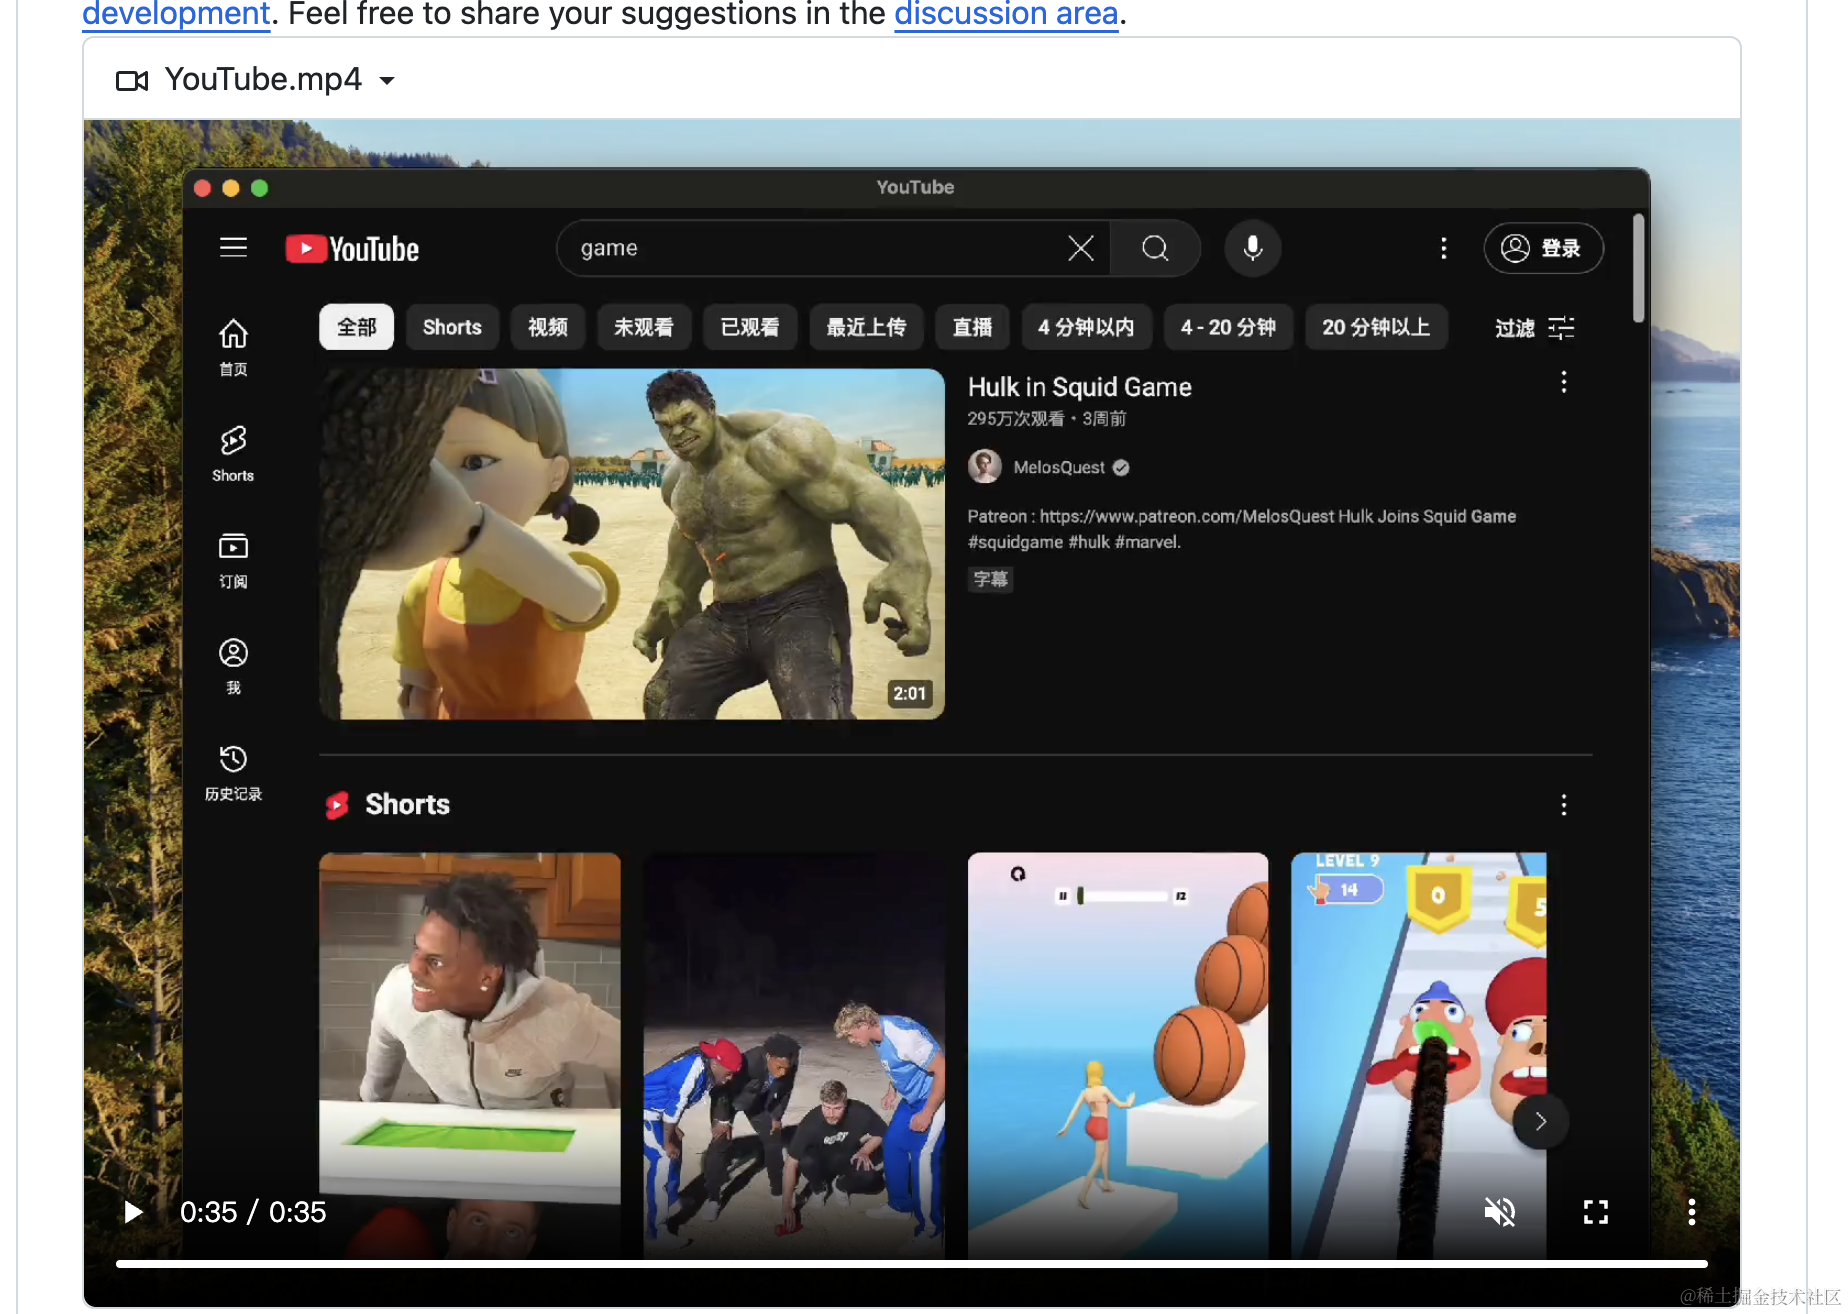Image resolution: width=1848 pixels, height=1314 pixels.
Task: Open the discussion area link
Action: click(1006, 14)
